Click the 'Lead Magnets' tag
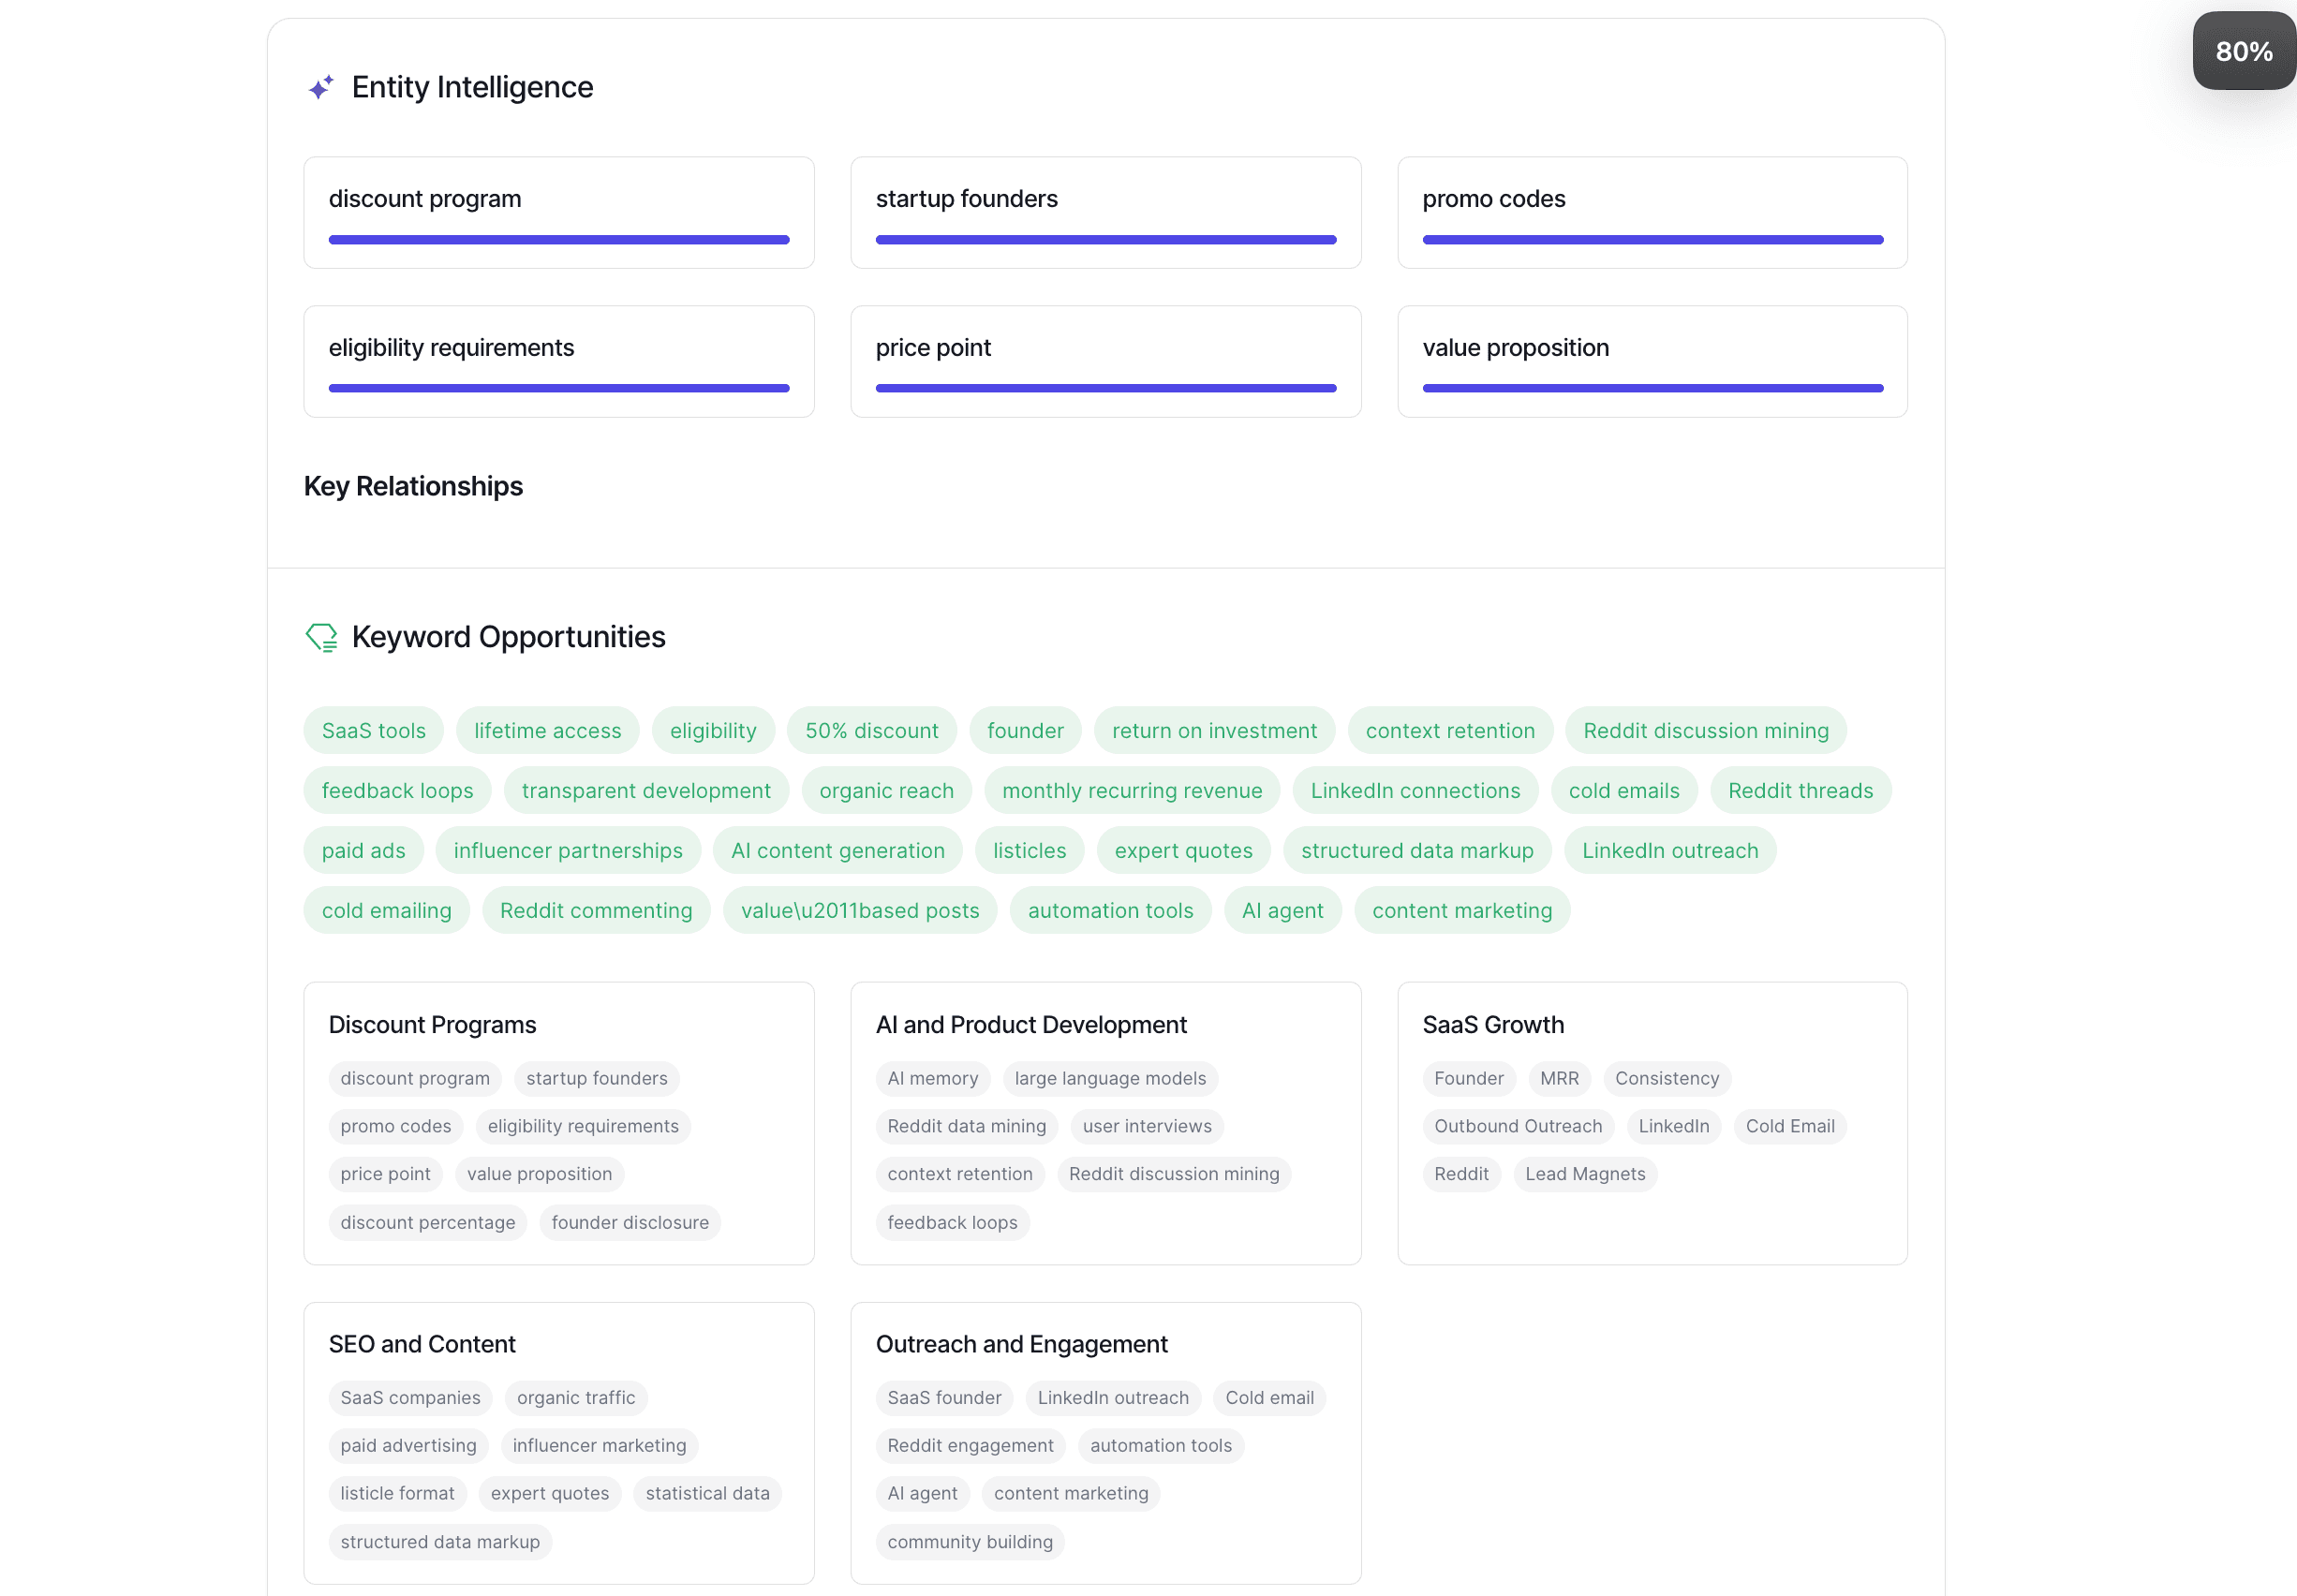The height and width of the screenshot is (1596, 2297). [1584, 1175]
